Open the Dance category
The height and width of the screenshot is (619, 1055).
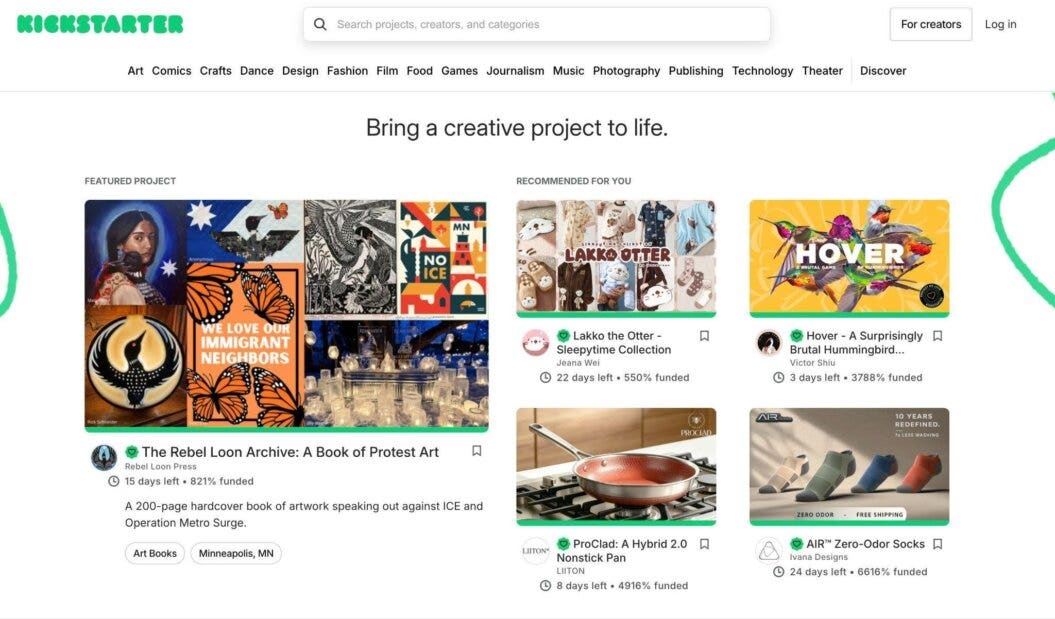pos(256,71)
